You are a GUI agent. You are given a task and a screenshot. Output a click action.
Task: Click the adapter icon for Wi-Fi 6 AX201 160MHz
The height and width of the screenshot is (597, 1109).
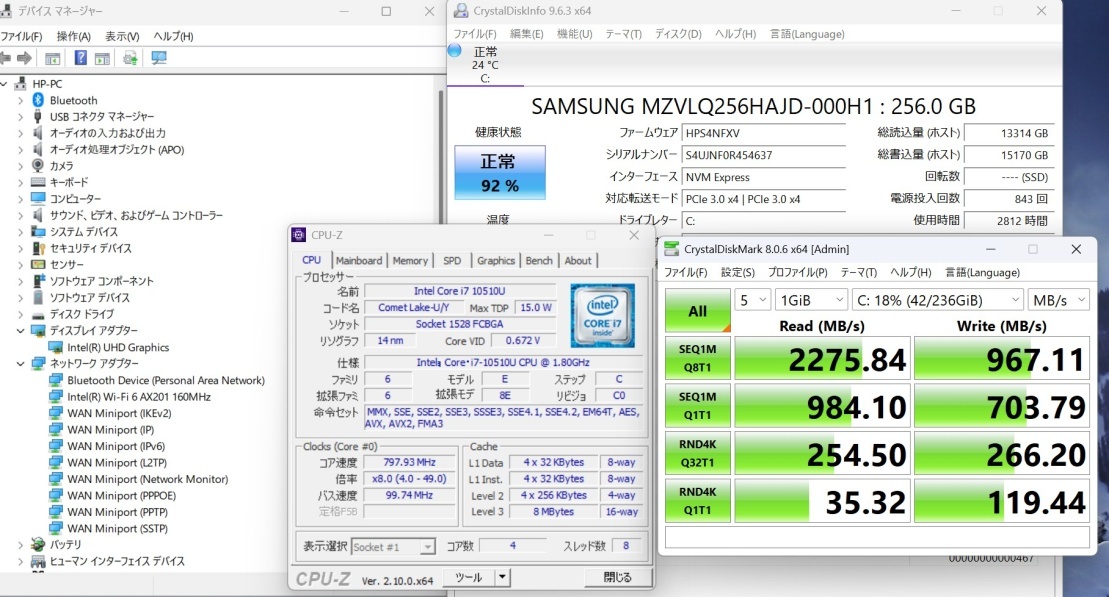(x=55, y=397)
